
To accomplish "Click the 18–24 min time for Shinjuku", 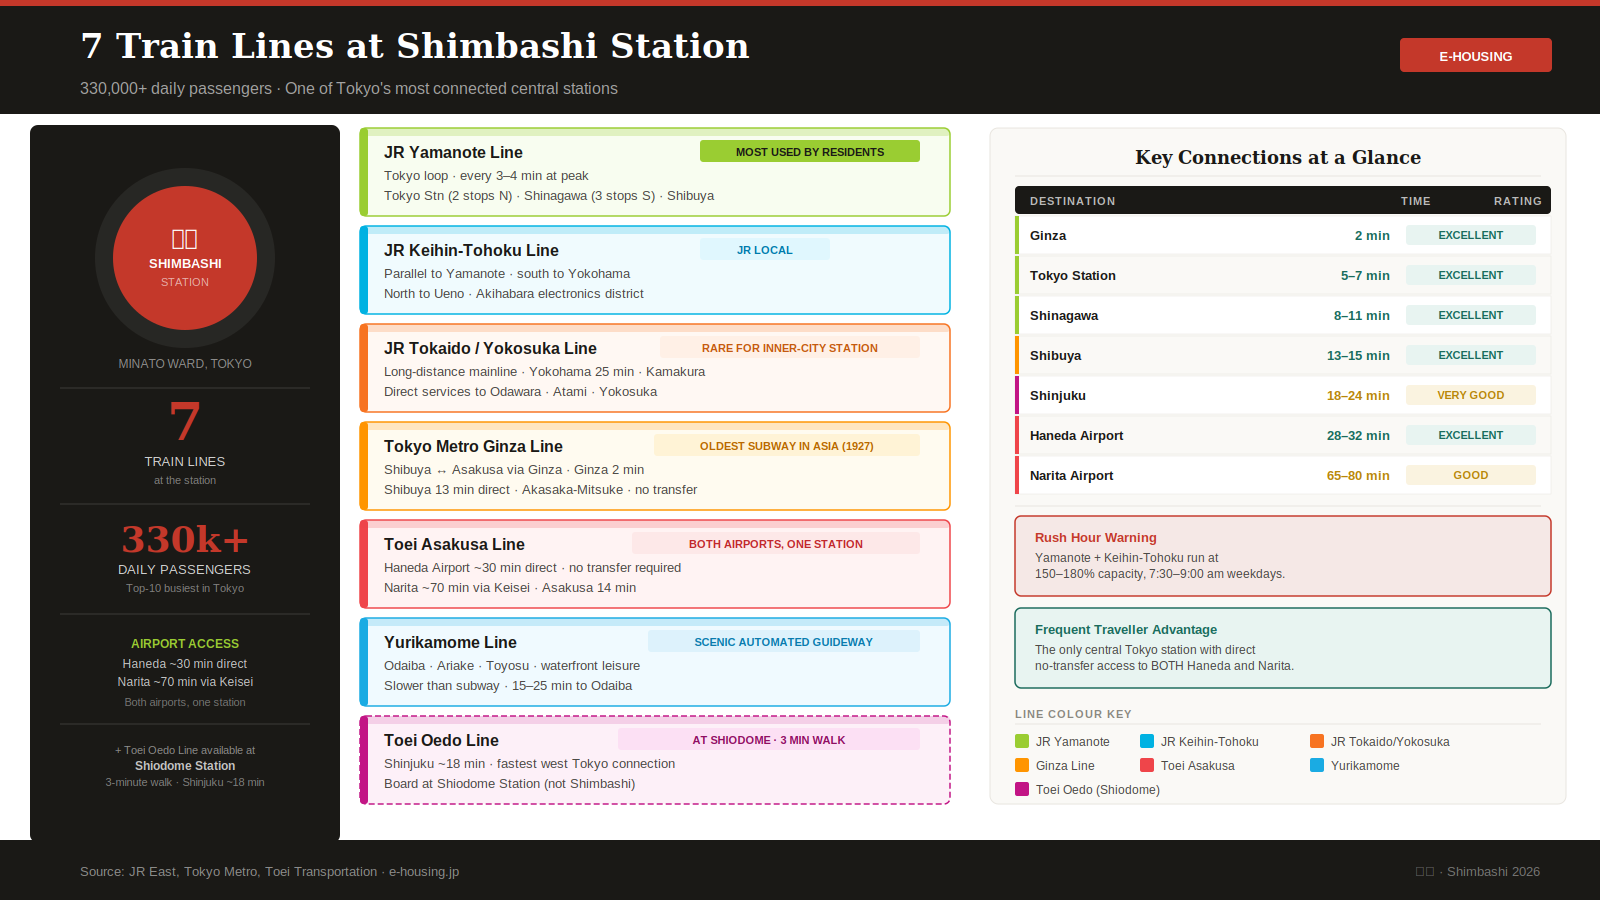I will click(x=1358, y=395).
